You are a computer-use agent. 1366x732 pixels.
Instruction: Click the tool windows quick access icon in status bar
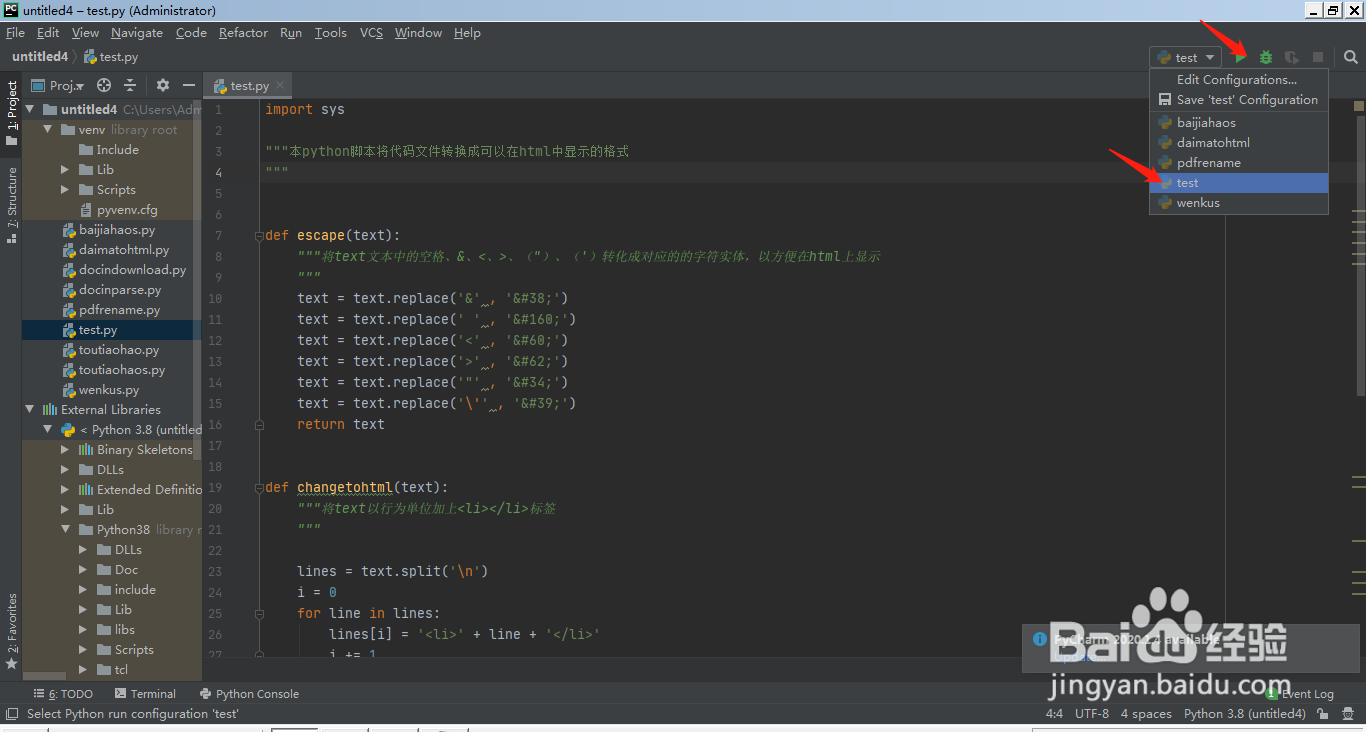(x=11, y=714)
